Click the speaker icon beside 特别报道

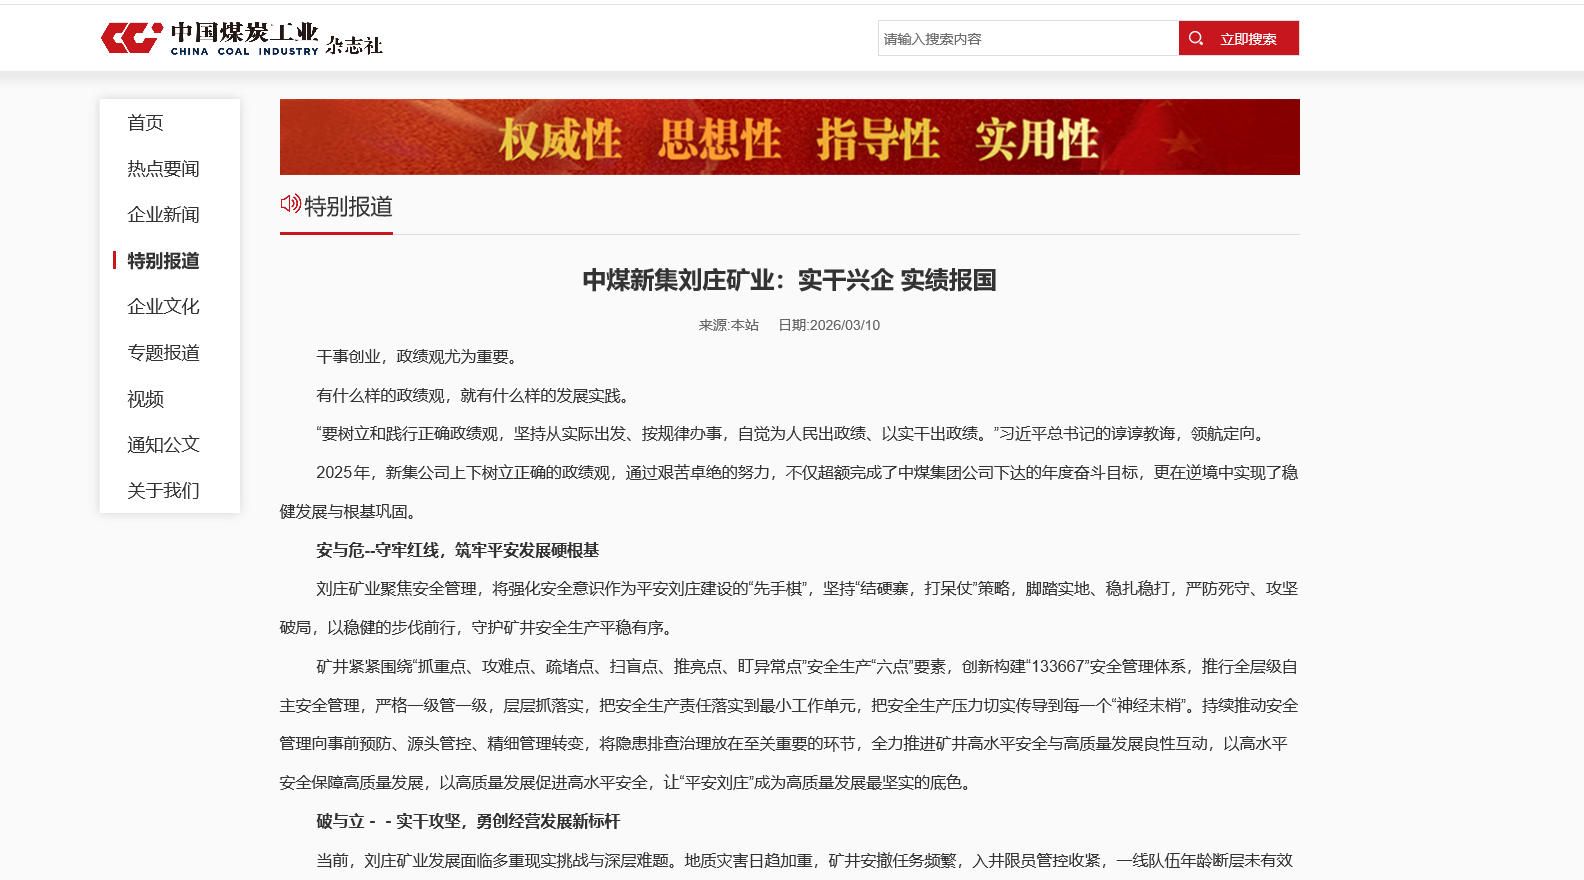tap(290, 204)
